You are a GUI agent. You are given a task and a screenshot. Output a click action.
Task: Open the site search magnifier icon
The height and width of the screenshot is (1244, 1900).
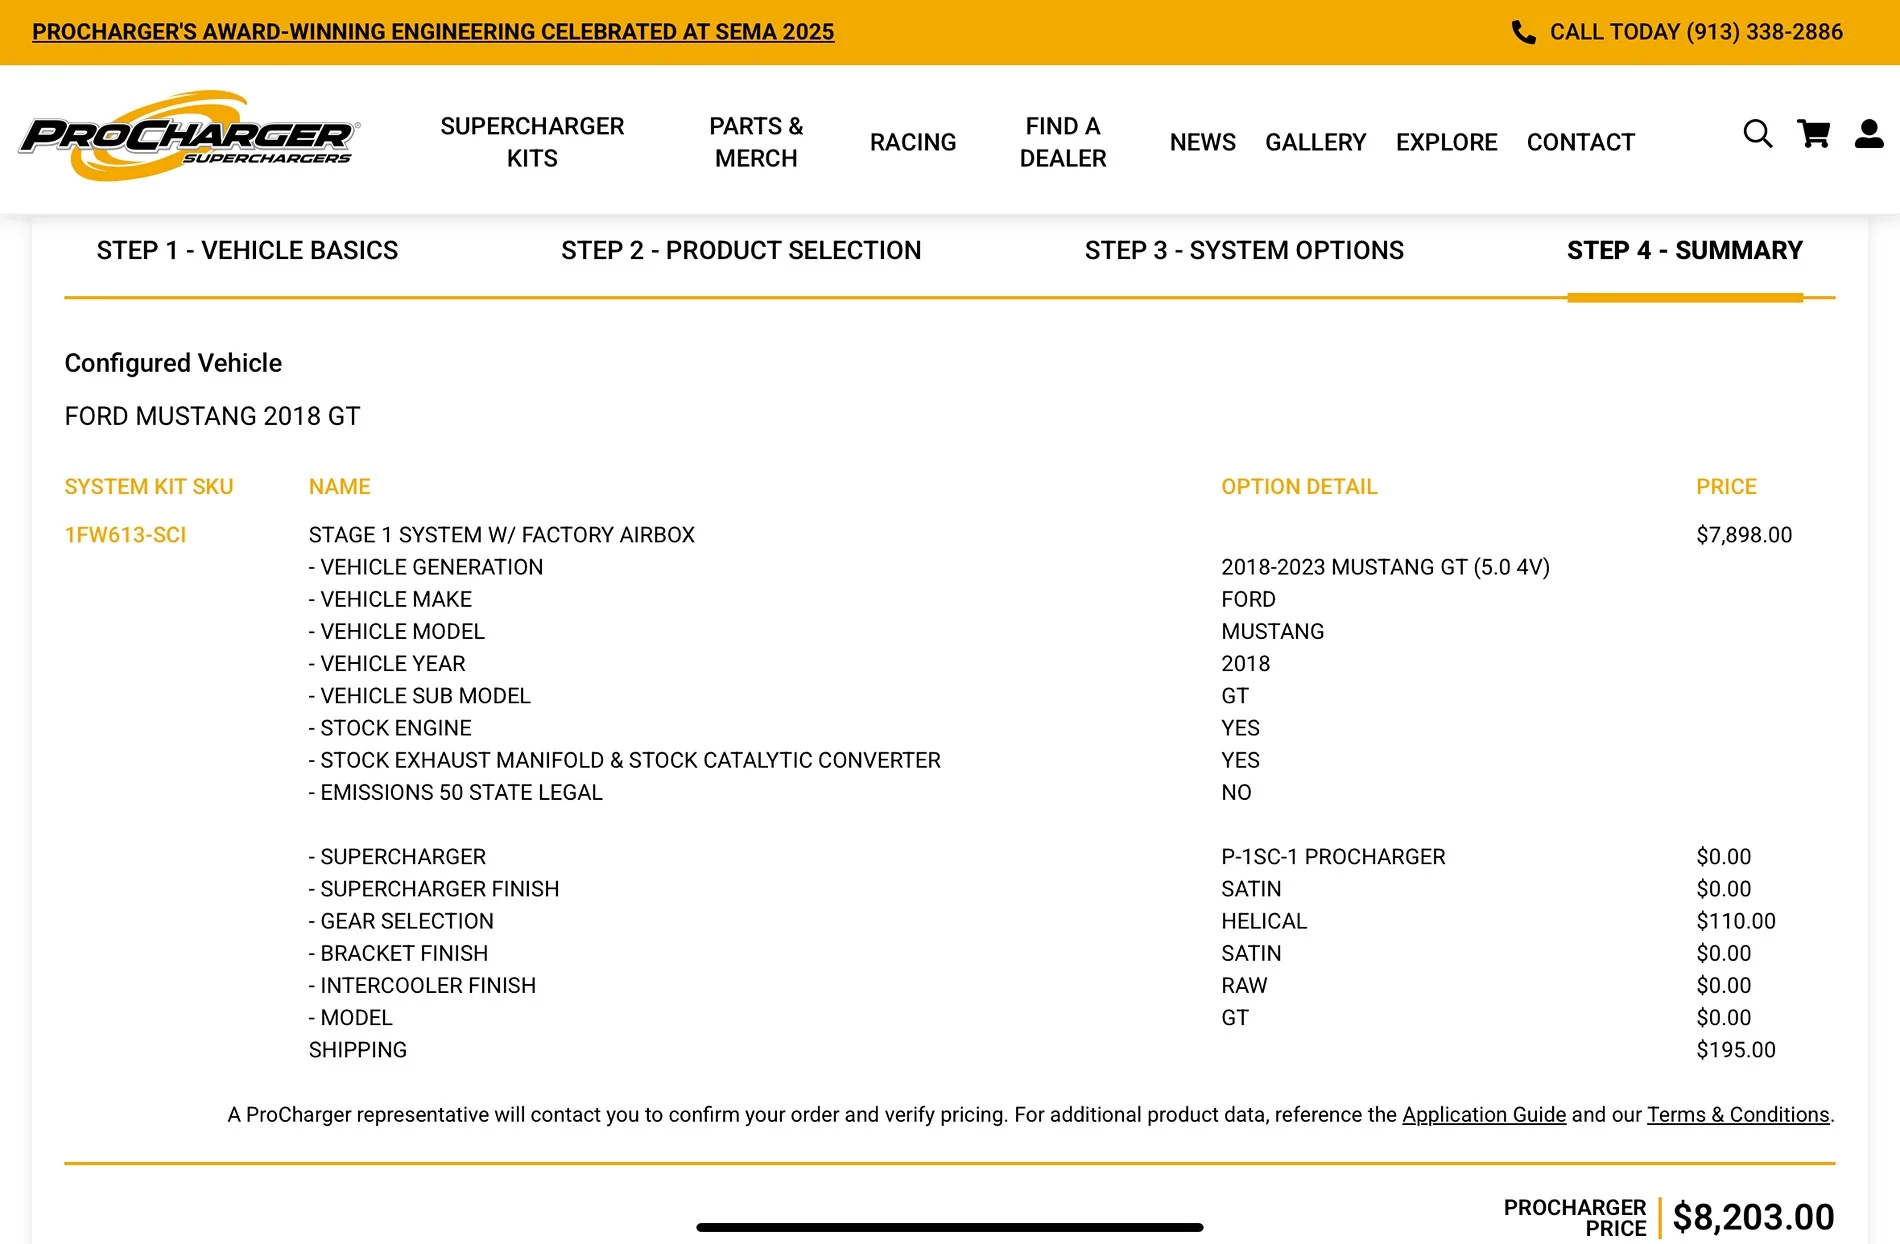click(x=1757, y=134)
